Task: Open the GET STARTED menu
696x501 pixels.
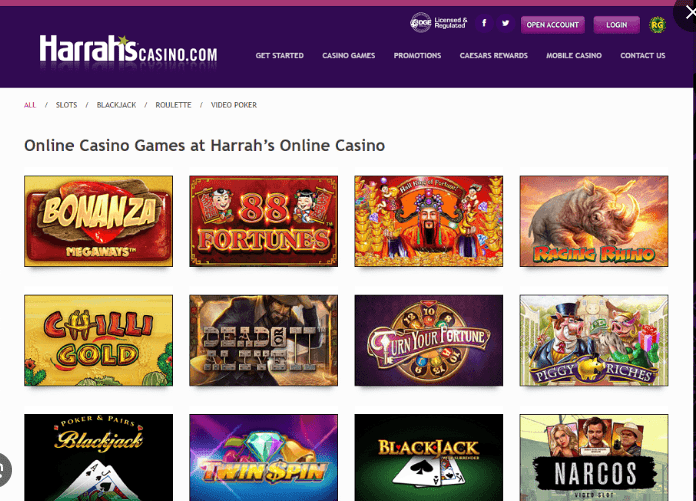Action: [280, 55]
